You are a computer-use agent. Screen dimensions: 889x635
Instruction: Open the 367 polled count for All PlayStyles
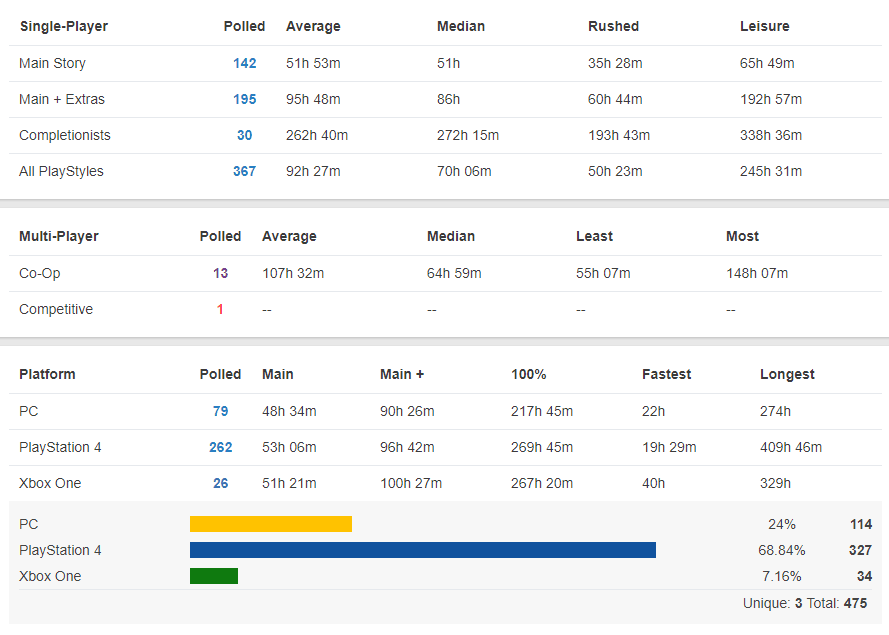pos(244,171)
